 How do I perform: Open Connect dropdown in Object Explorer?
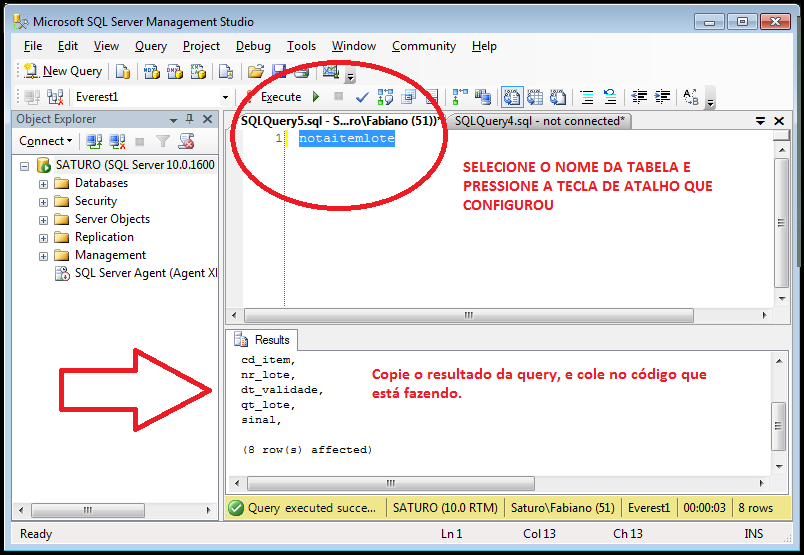pyautogui.click(x=46, y=141)
